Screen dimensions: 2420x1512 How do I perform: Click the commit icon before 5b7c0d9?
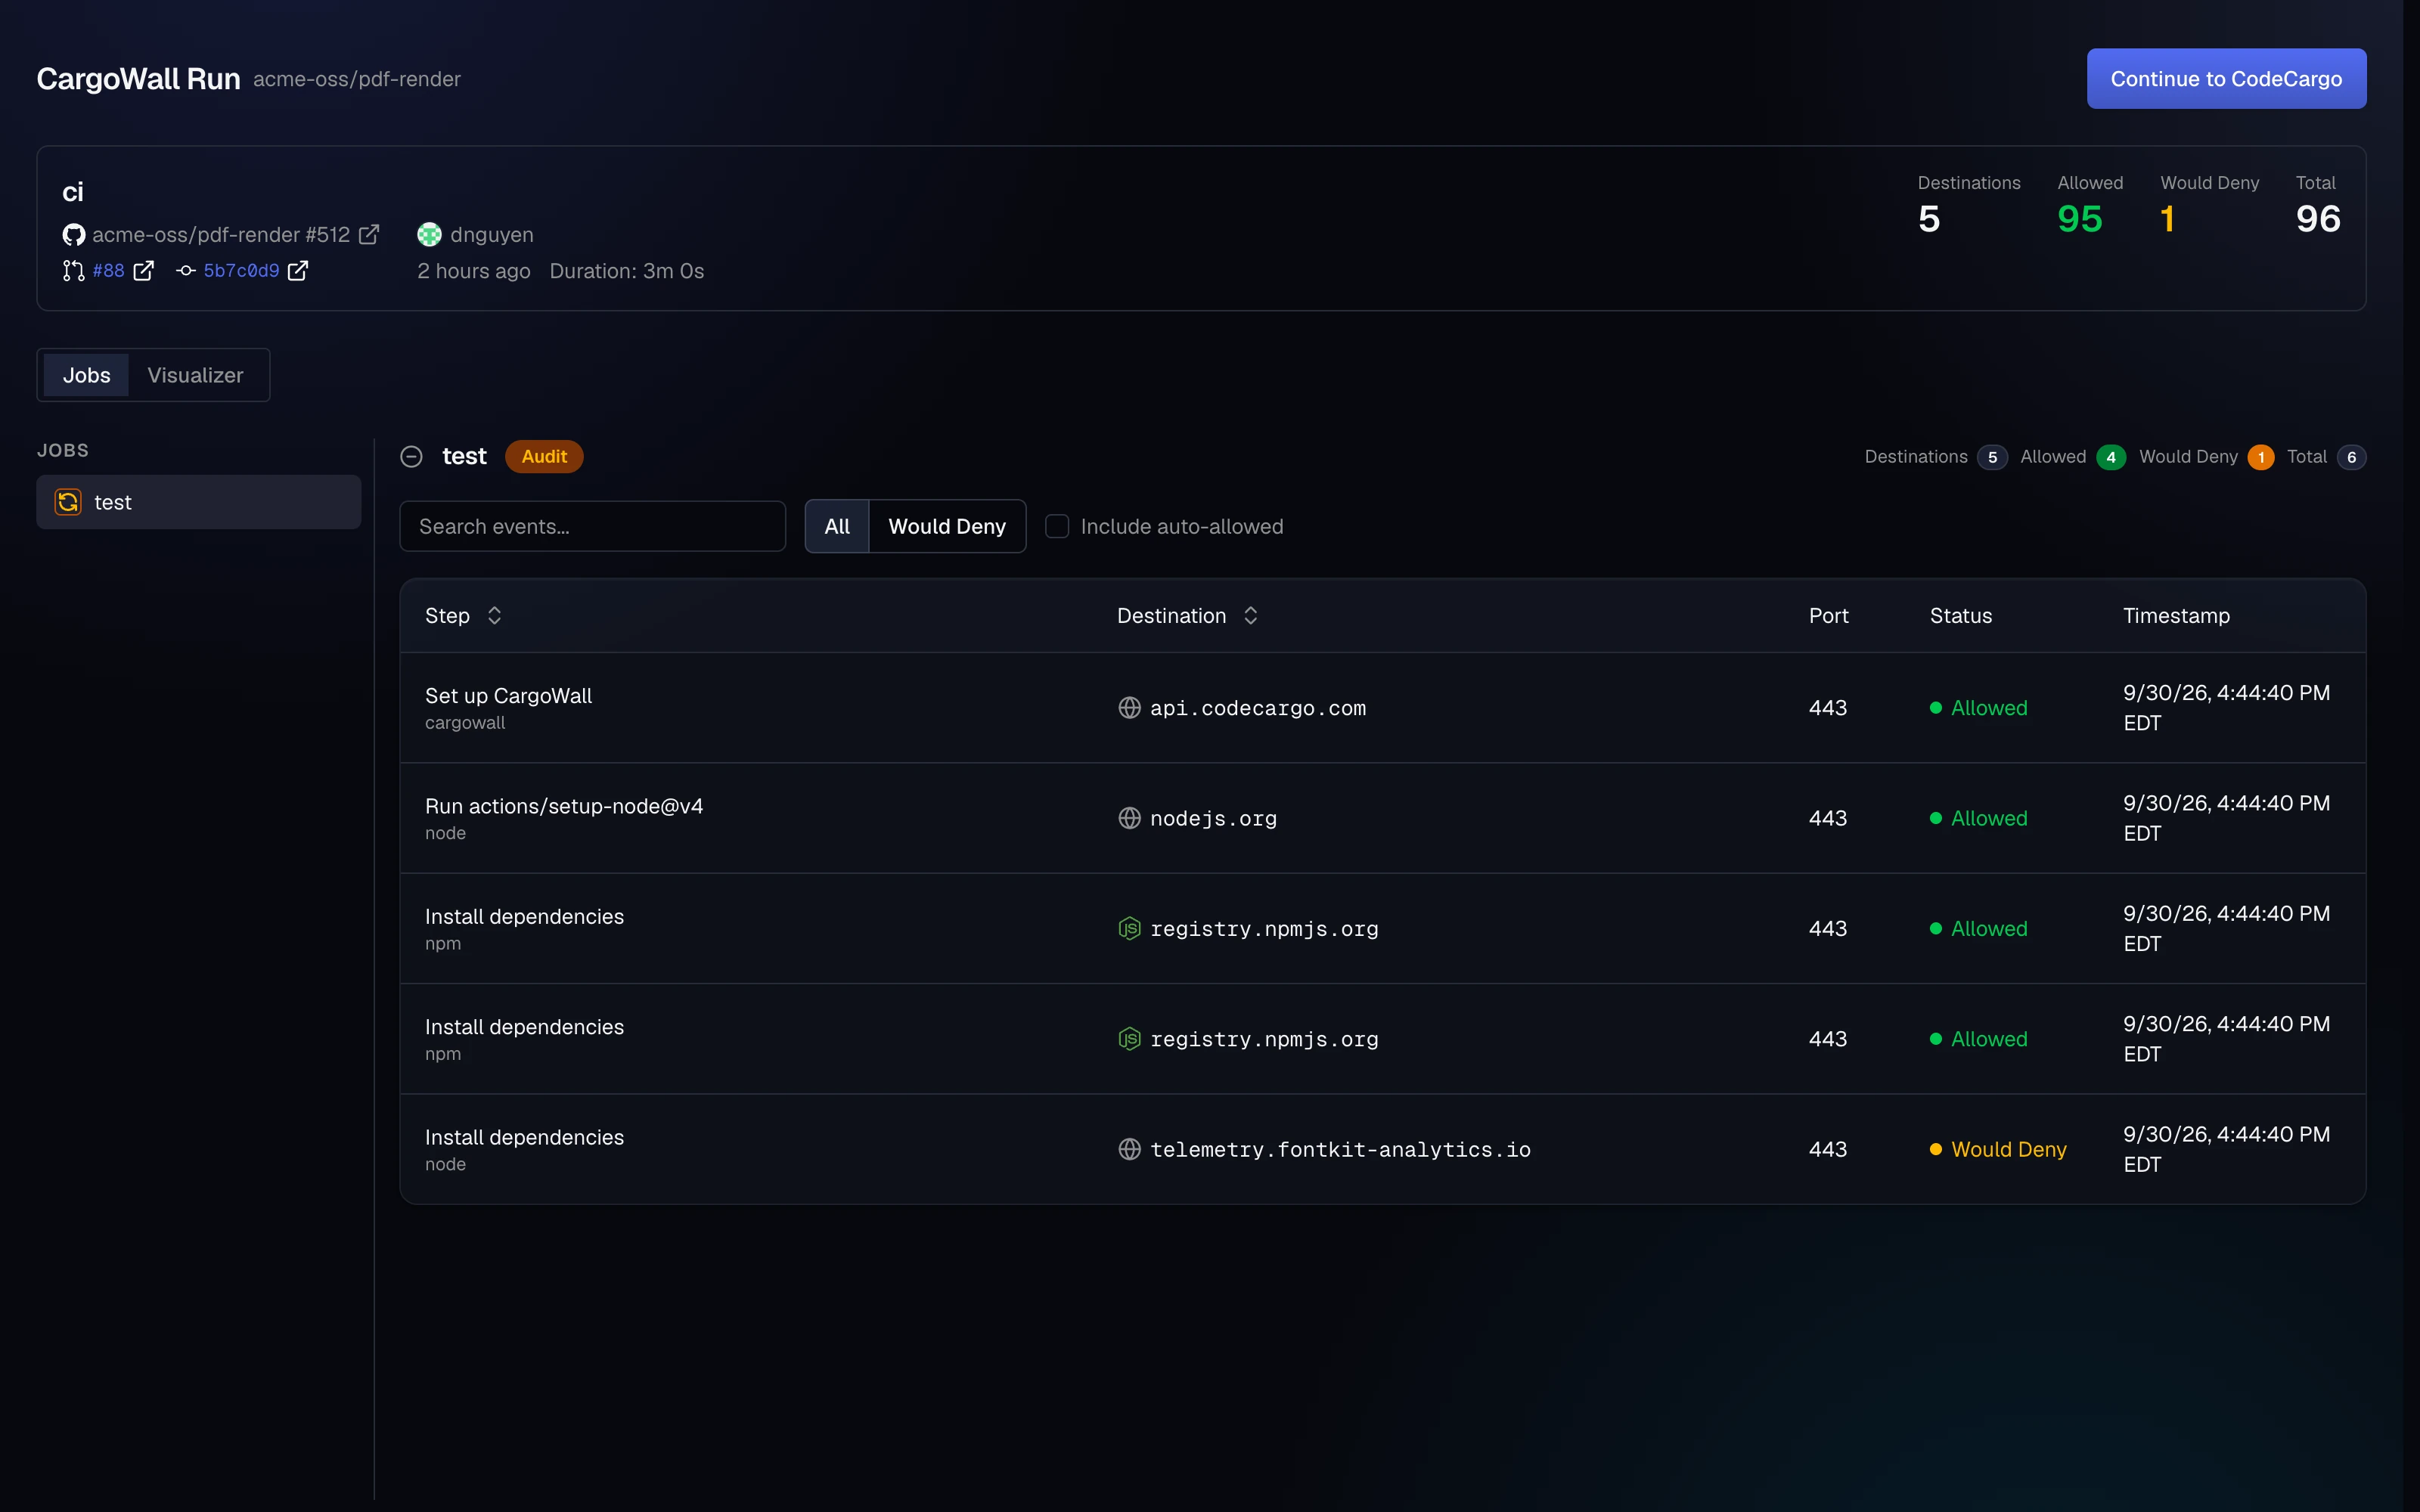186,271
